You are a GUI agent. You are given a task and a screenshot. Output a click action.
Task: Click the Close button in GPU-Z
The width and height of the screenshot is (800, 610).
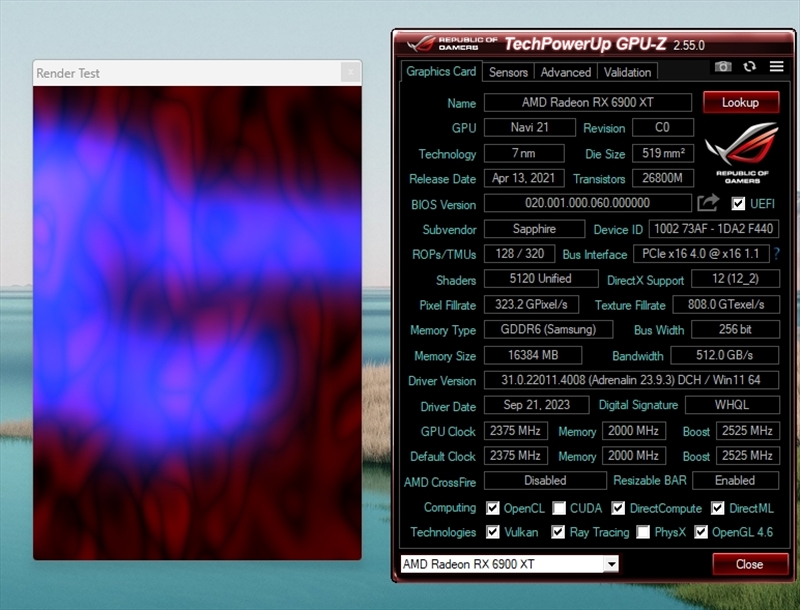[x=749, y=564]
